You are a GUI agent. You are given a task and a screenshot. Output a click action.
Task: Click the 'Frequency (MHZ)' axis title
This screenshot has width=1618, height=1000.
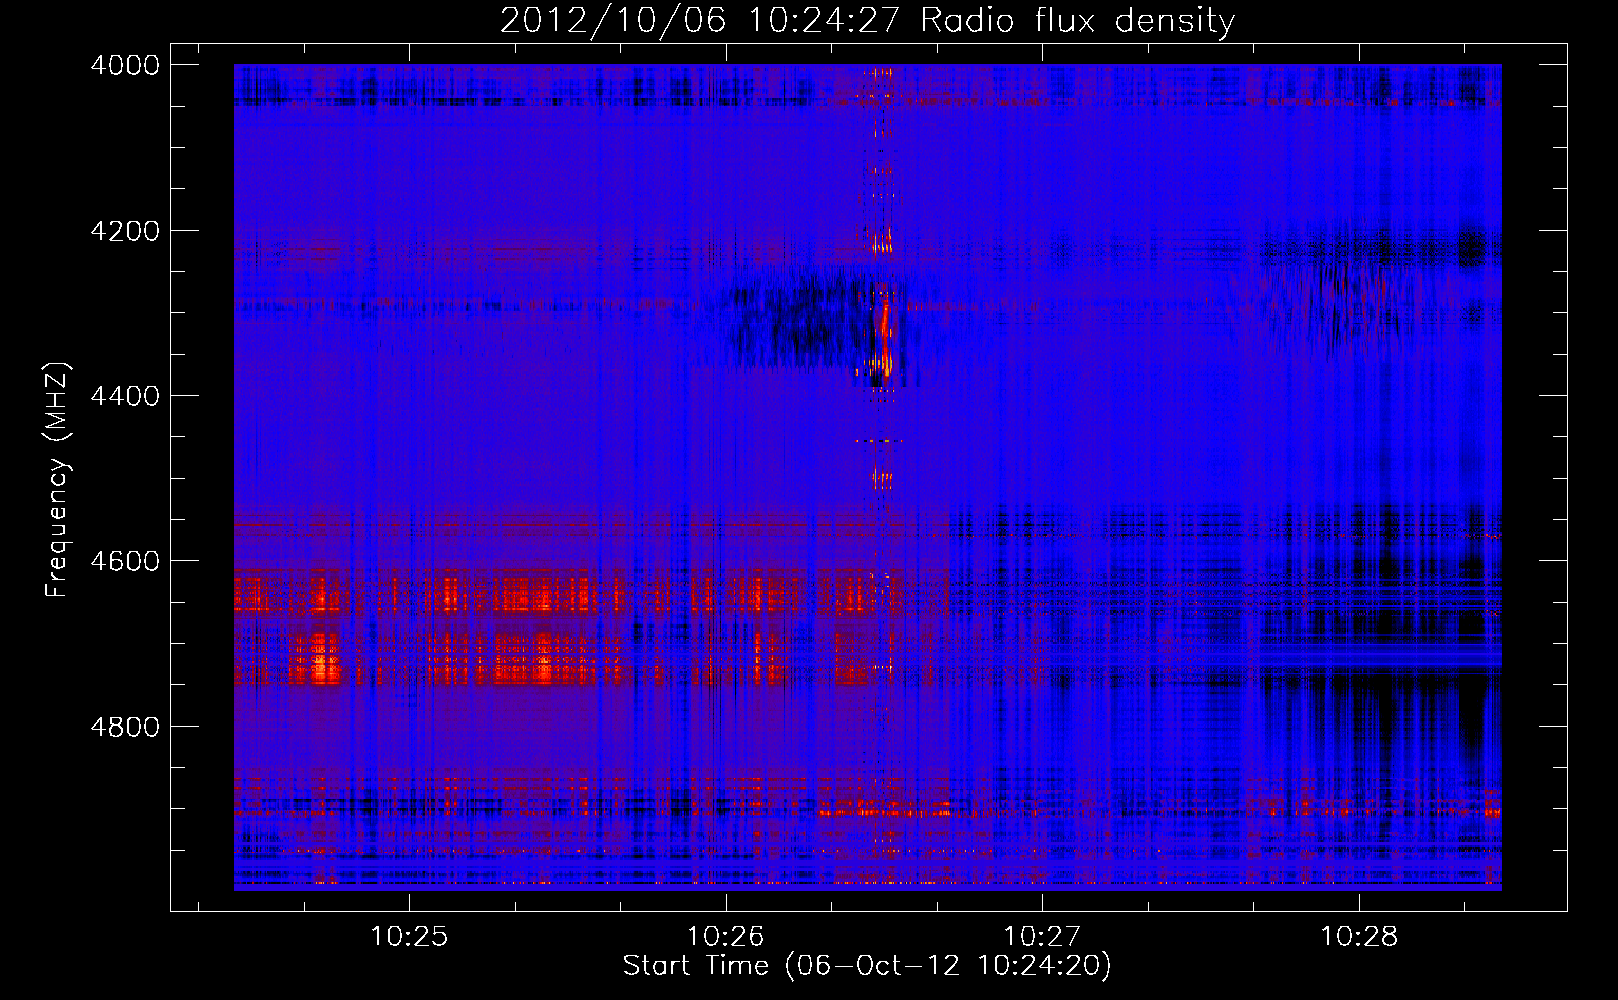tap(58, 479)
